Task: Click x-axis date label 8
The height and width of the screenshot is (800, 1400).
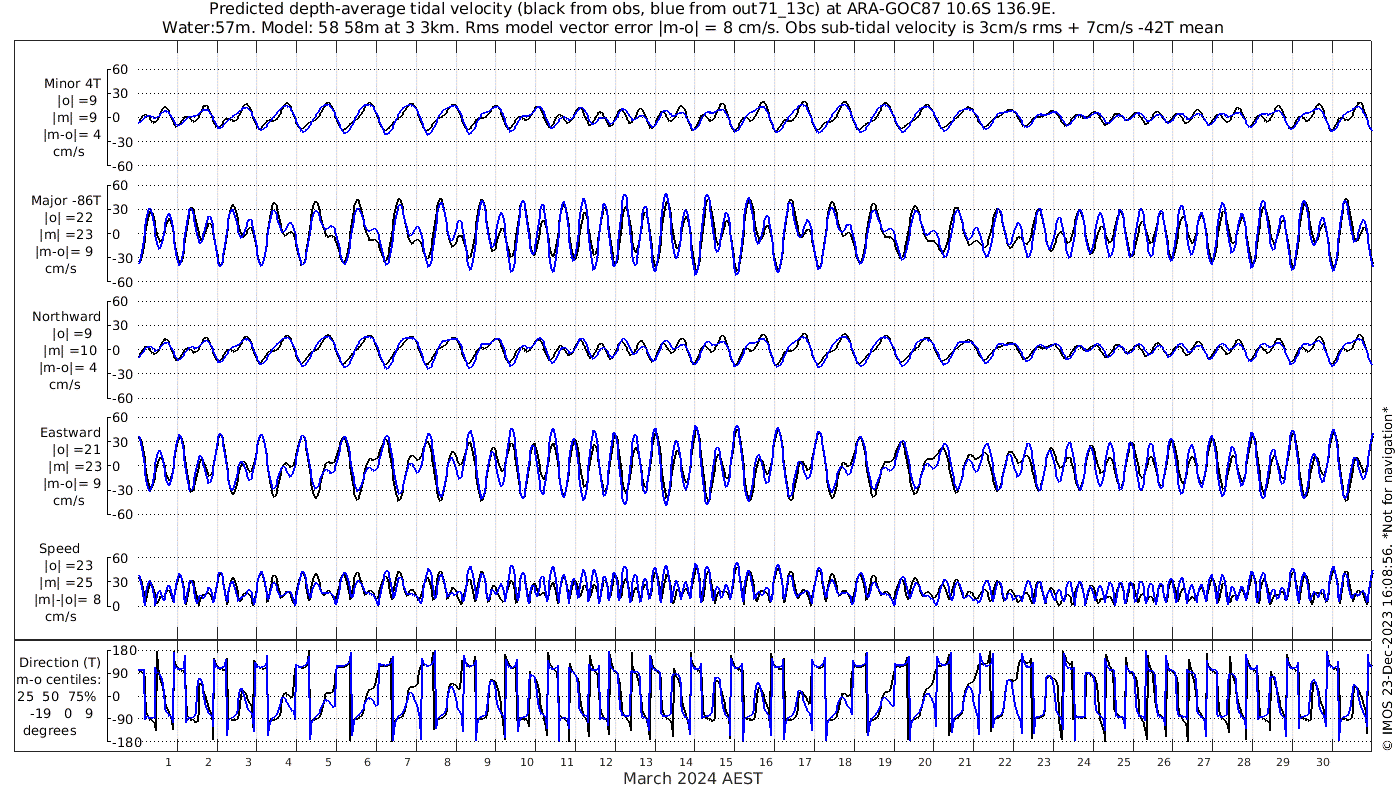Action: (x=447, y=762)
